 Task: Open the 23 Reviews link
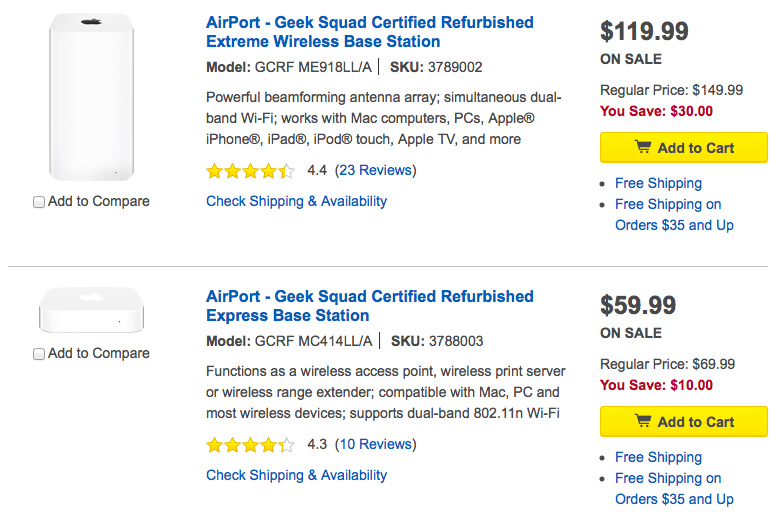pos(375,170)
